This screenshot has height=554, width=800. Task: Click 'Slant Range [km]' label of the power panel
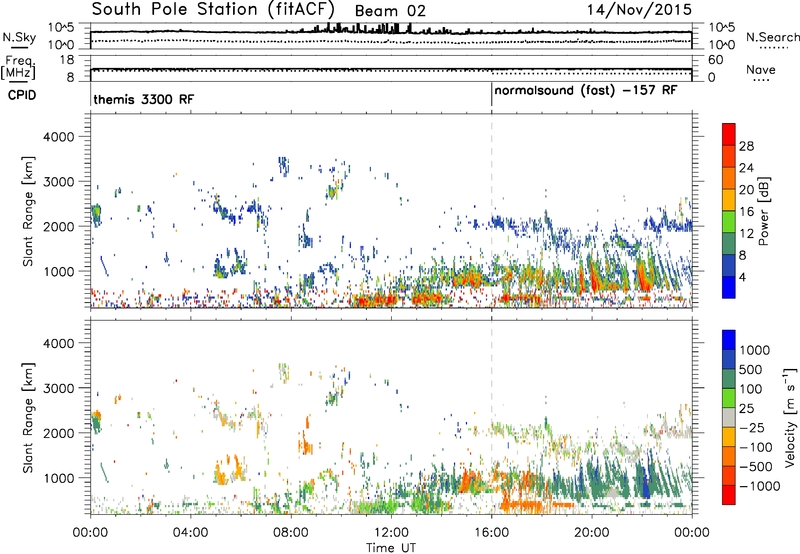click(x=28, y=211)
